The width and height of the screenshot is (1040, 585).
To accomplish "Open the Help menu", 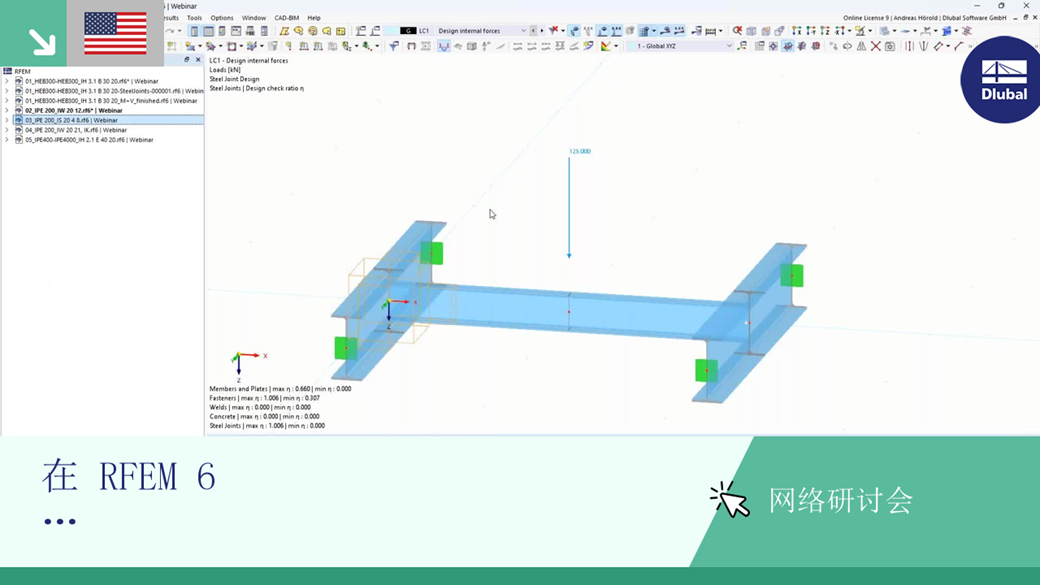I will click(314, 18).
